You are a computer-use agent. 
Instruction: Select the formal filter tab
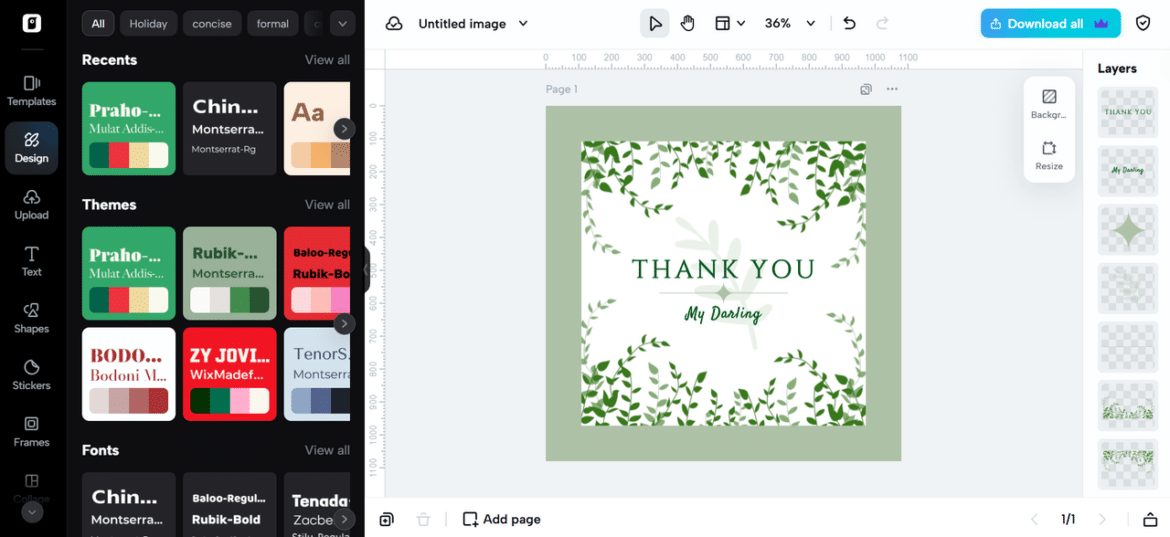(x=272, y=23)
